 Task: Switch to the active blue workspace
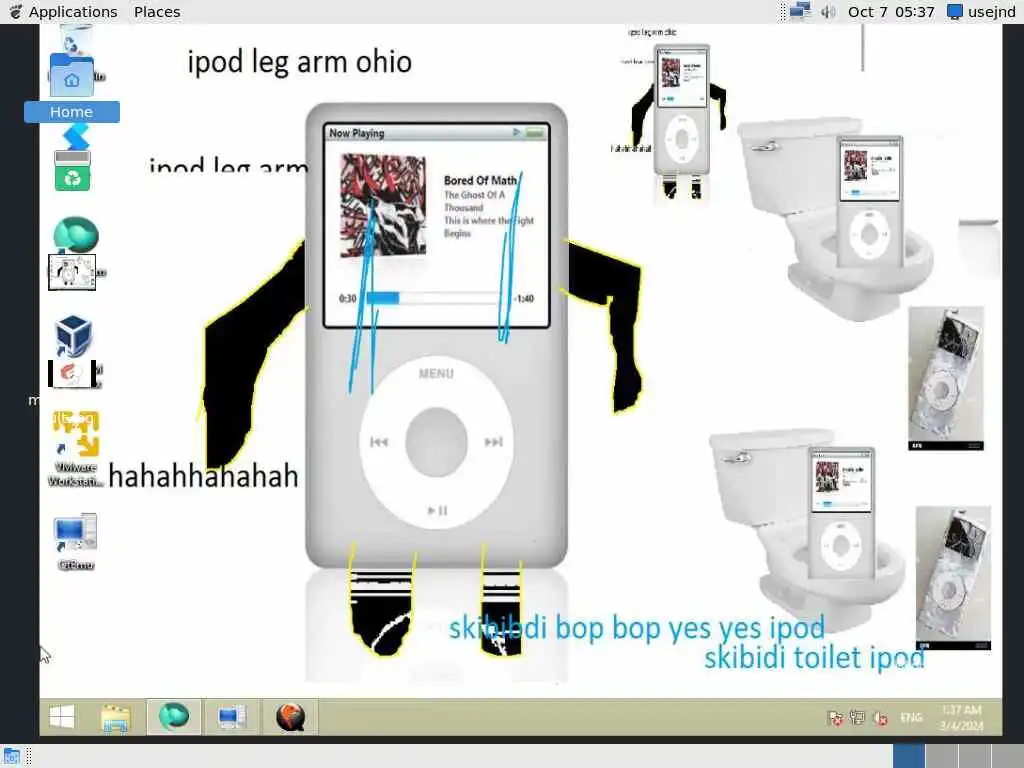909,756
